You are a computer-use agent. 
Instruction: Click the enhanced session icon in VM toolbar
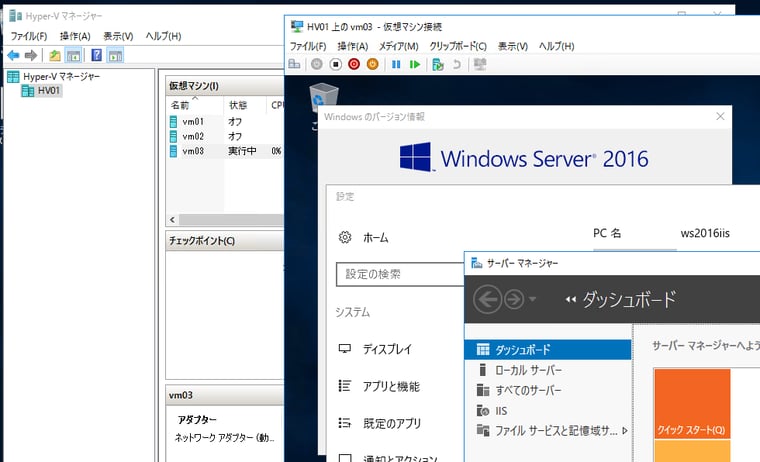pos(480,64)
